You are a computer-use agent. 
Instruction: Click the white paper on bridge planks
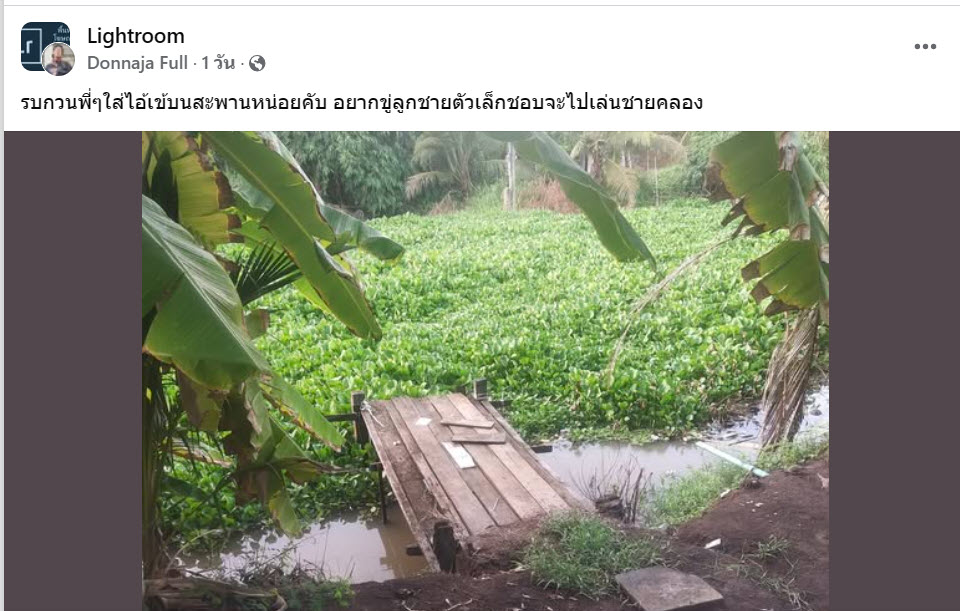(x=459, y=455)
